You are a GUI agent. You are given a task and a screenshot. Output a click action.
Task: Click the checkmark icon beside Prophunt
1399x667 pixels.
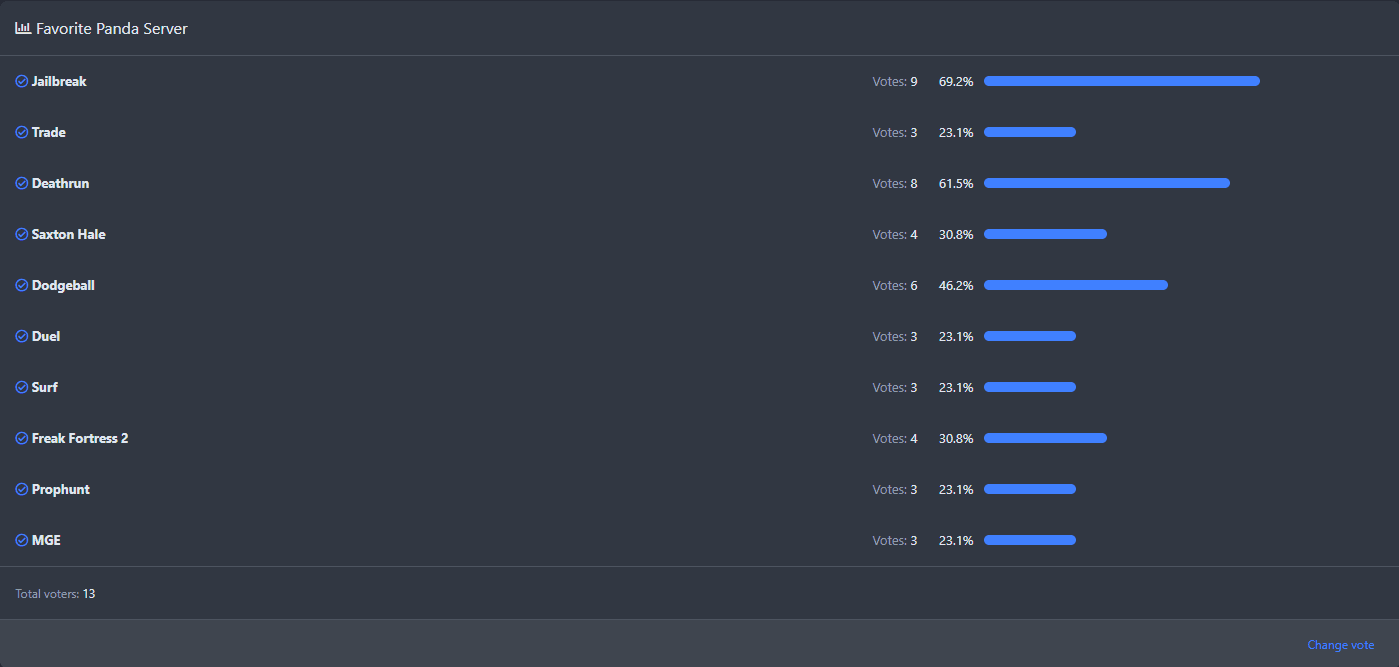tap(22, 489)
